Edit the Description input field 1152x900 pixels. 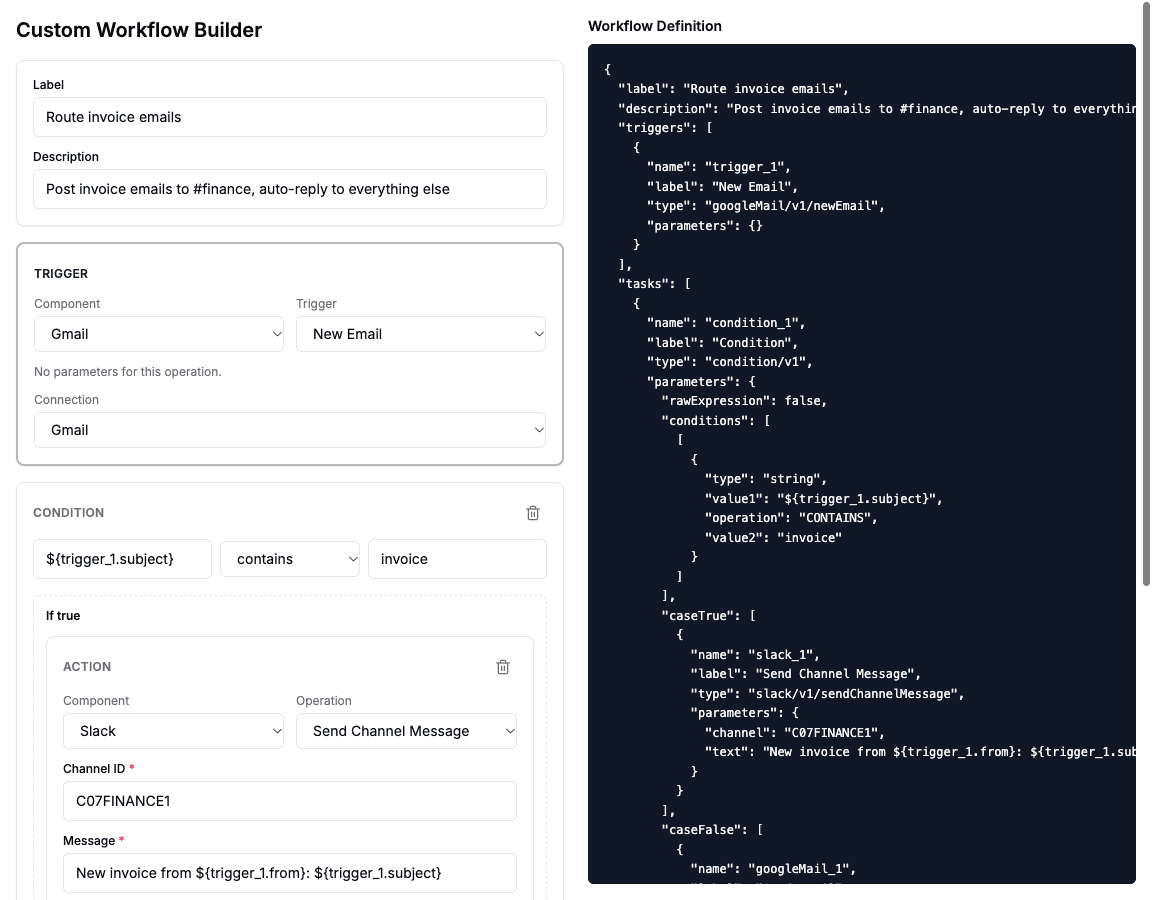point(289,190)
